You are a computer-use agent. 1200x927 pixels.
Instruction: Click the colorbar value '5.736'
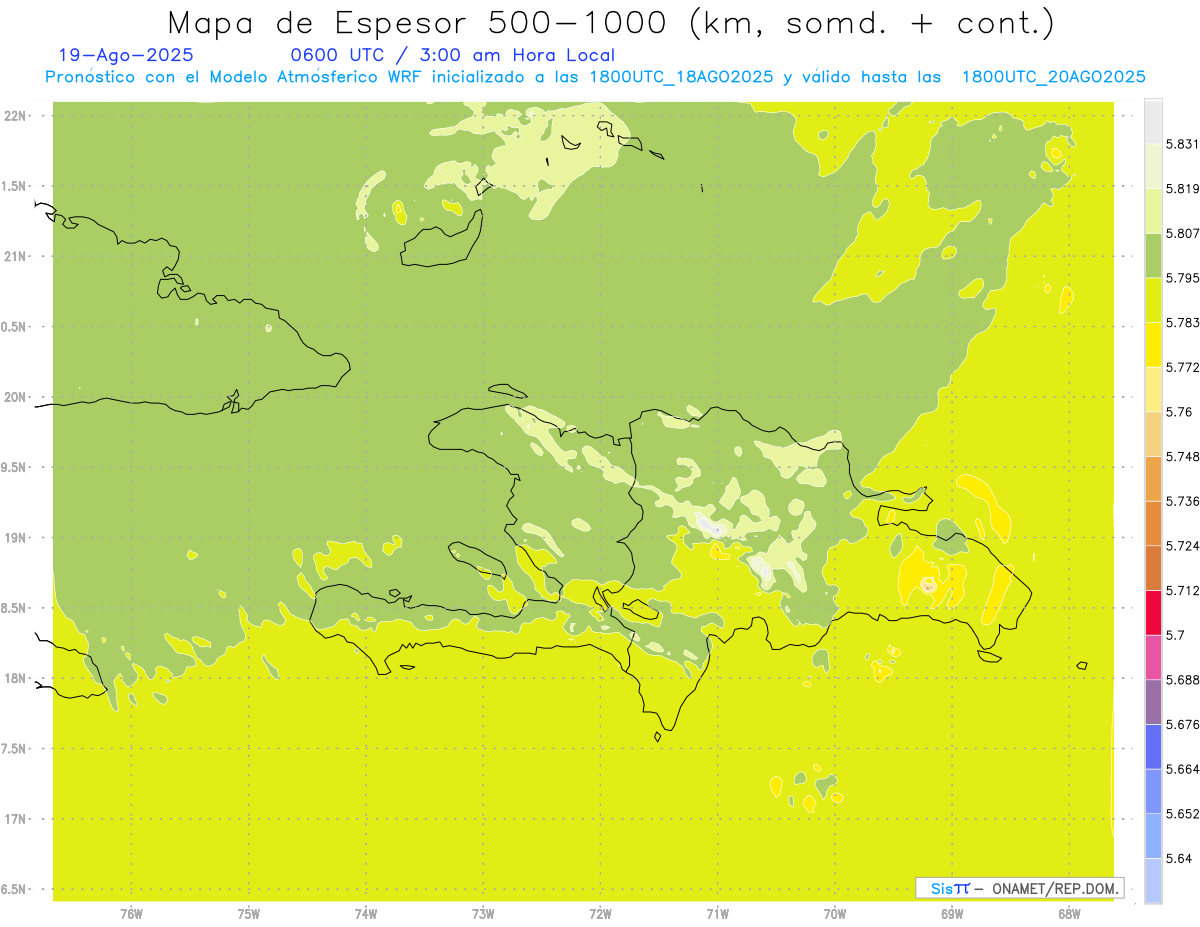point(1182,501)
